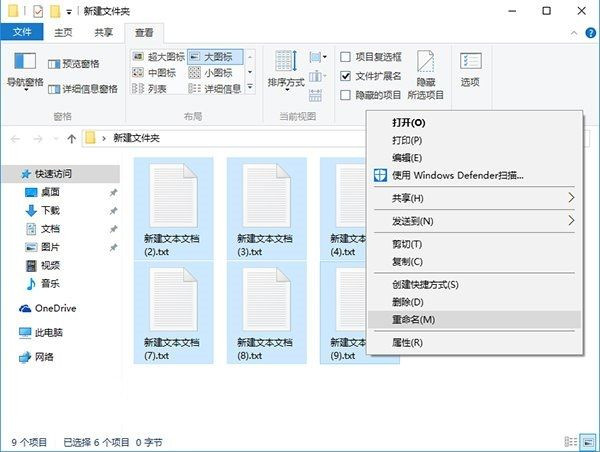Click the 隐藏所选项目 hide selected items icon
This screenshot has width=600, height=452.
point(426,72)
